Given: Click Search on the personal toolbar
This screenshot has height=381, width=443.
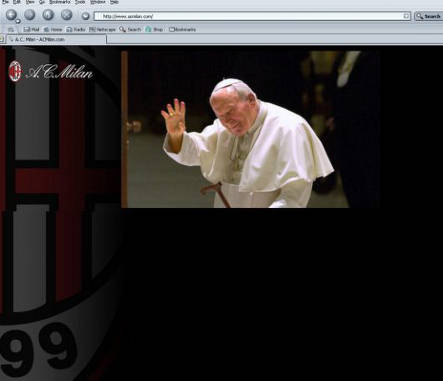Looking at the screenshot, I should click(x=130, y=29).
